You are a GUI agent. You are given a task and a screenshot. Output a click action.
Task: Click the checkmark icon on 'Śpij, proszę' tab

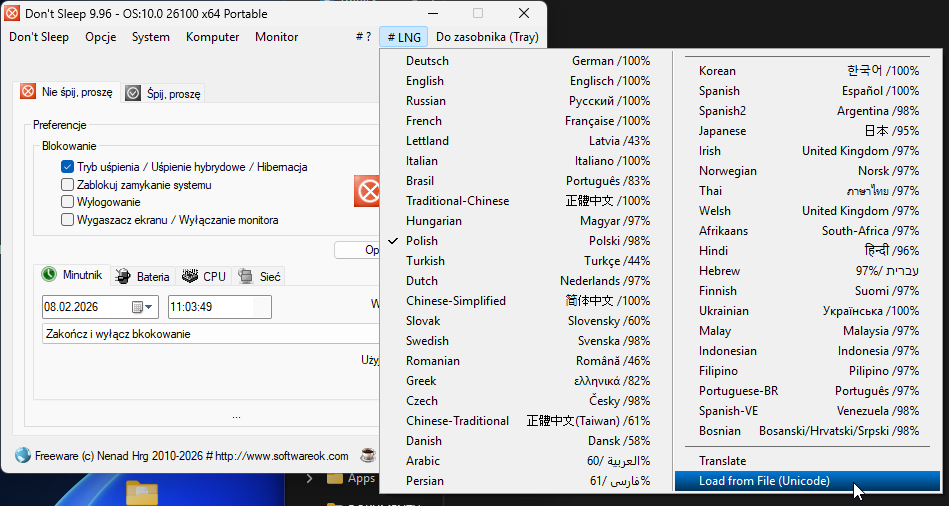133,93
